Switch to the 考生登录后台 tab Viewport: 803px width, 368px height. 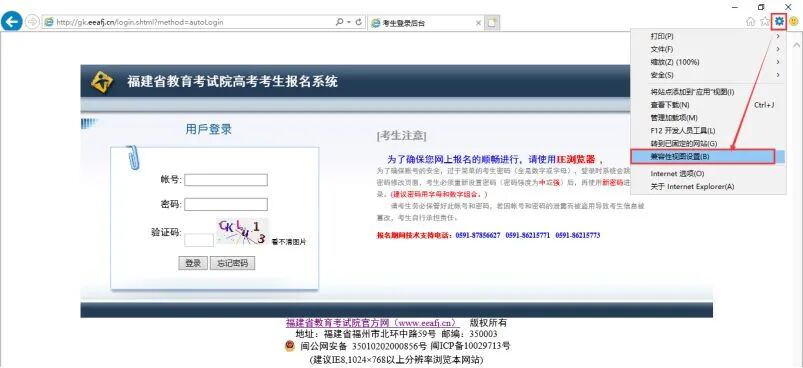click(425, 23)
